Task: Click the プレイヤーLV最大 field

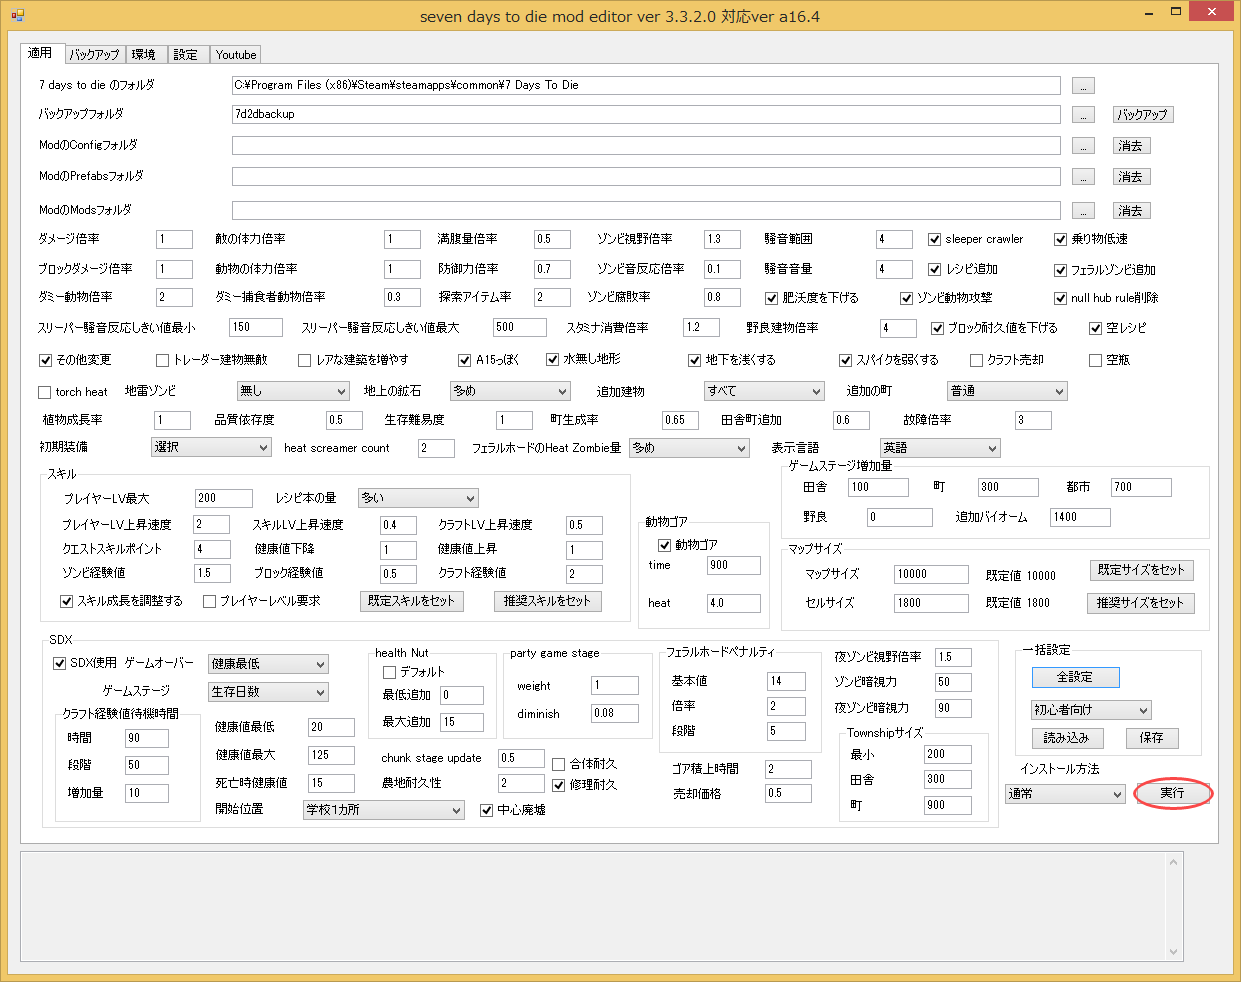Action: coord(224,498)
